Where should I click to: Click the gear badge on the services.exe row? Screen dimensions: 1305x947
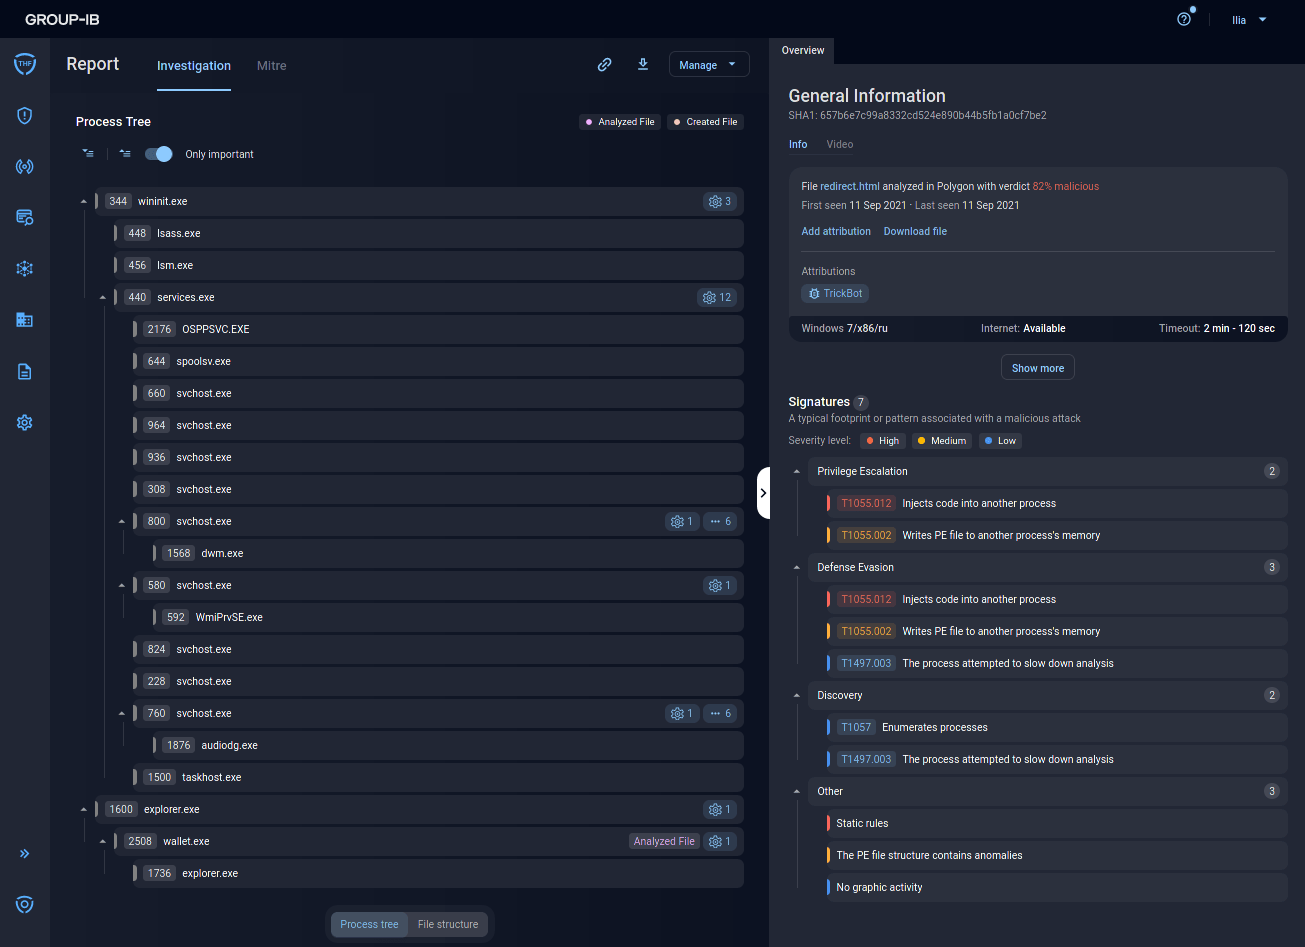[x=717, y=297]
